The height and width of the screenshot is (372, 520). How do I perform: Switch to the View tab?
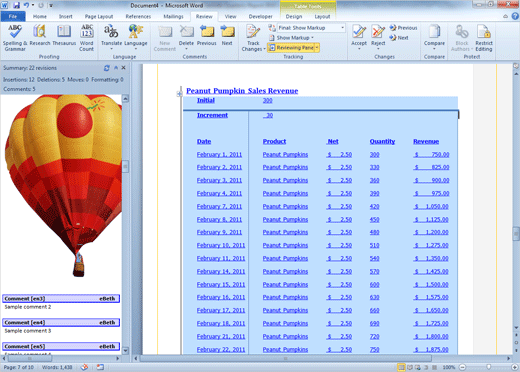tap(230, 16)
